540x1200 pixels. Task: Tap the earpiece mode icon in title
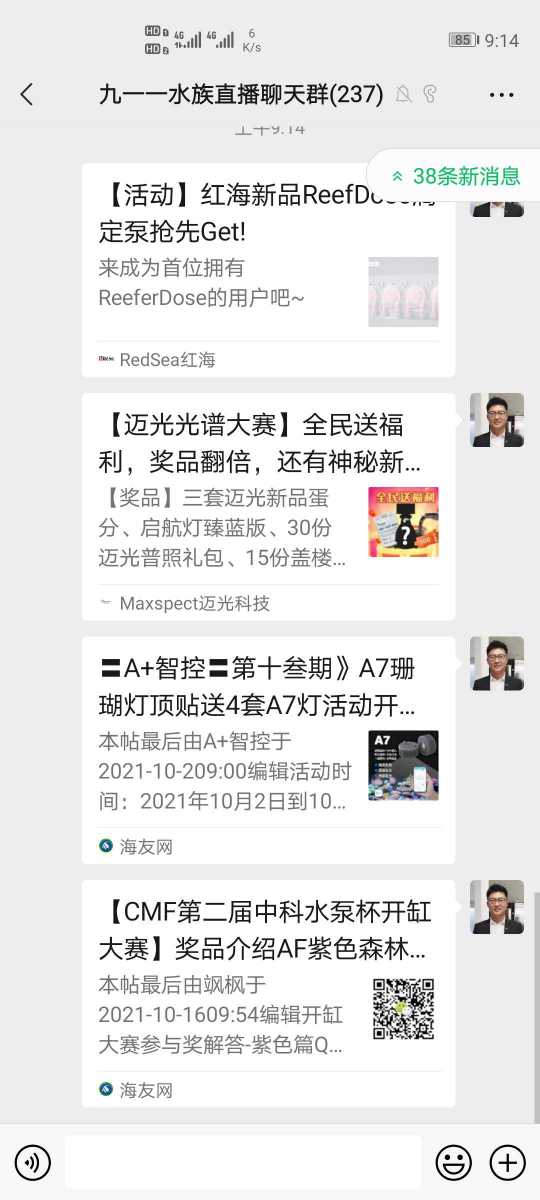(430, 95)
